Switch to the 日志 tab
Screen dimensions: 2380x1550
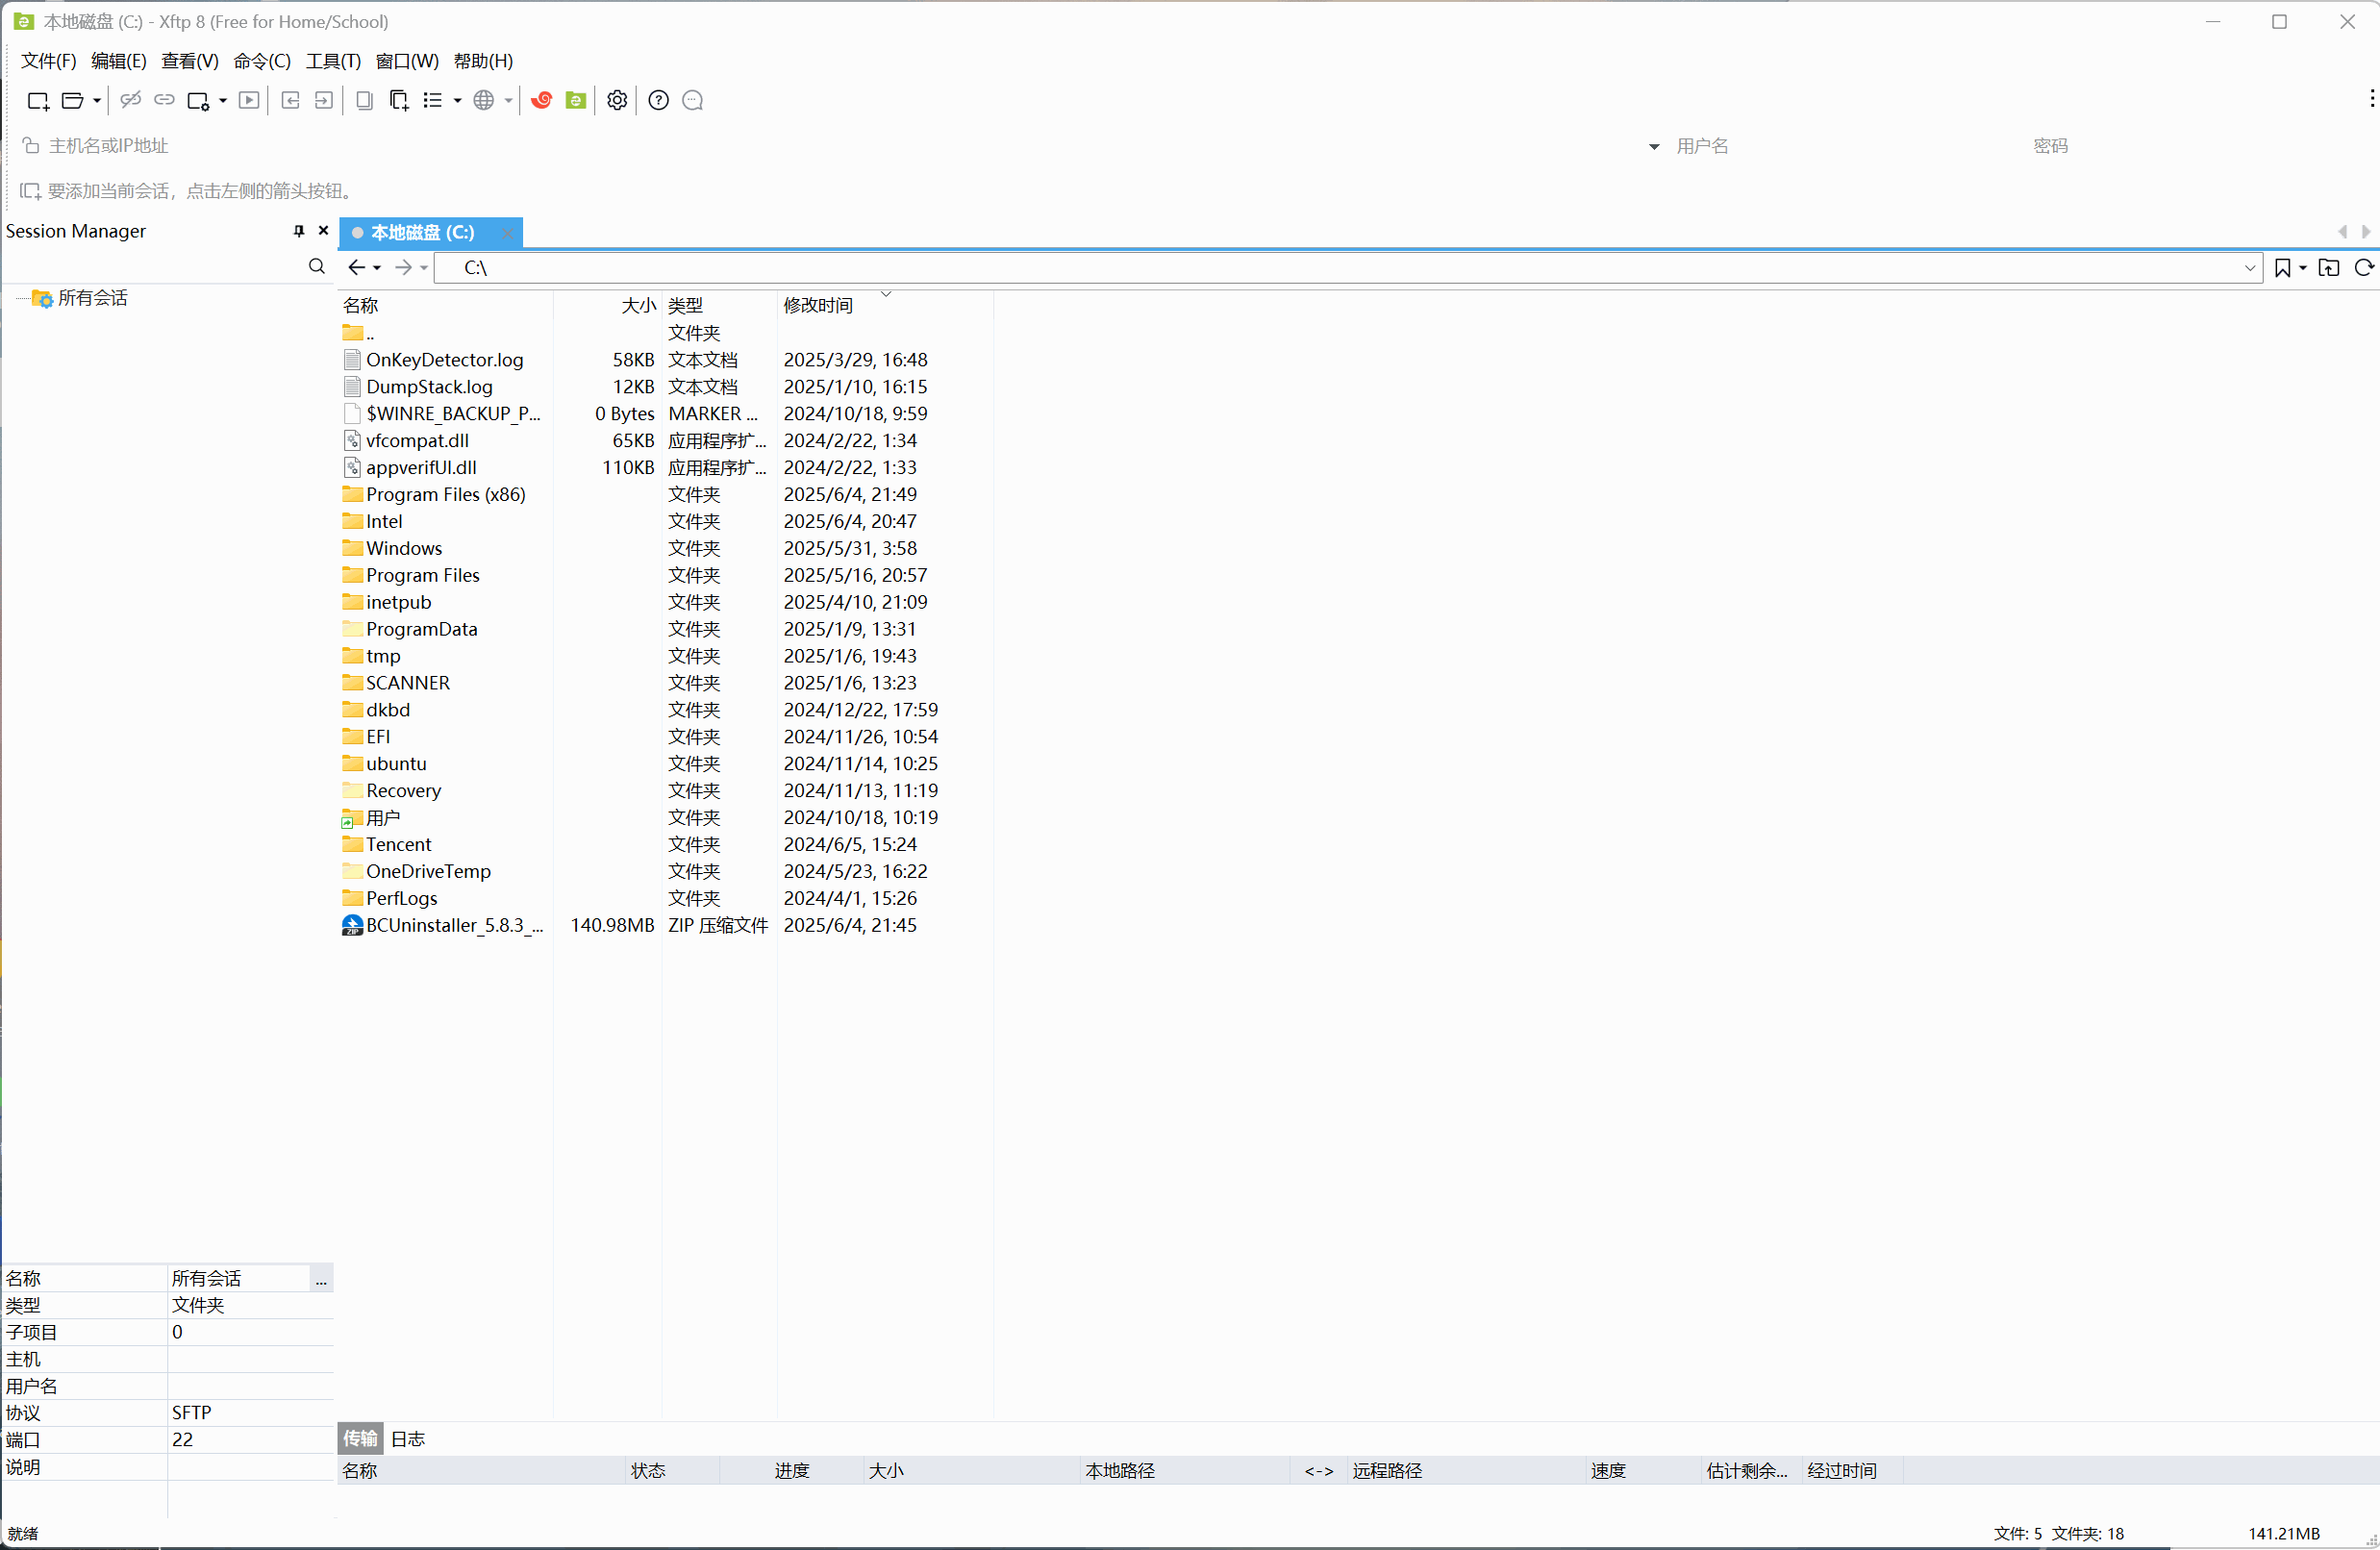pos(407,1439)
